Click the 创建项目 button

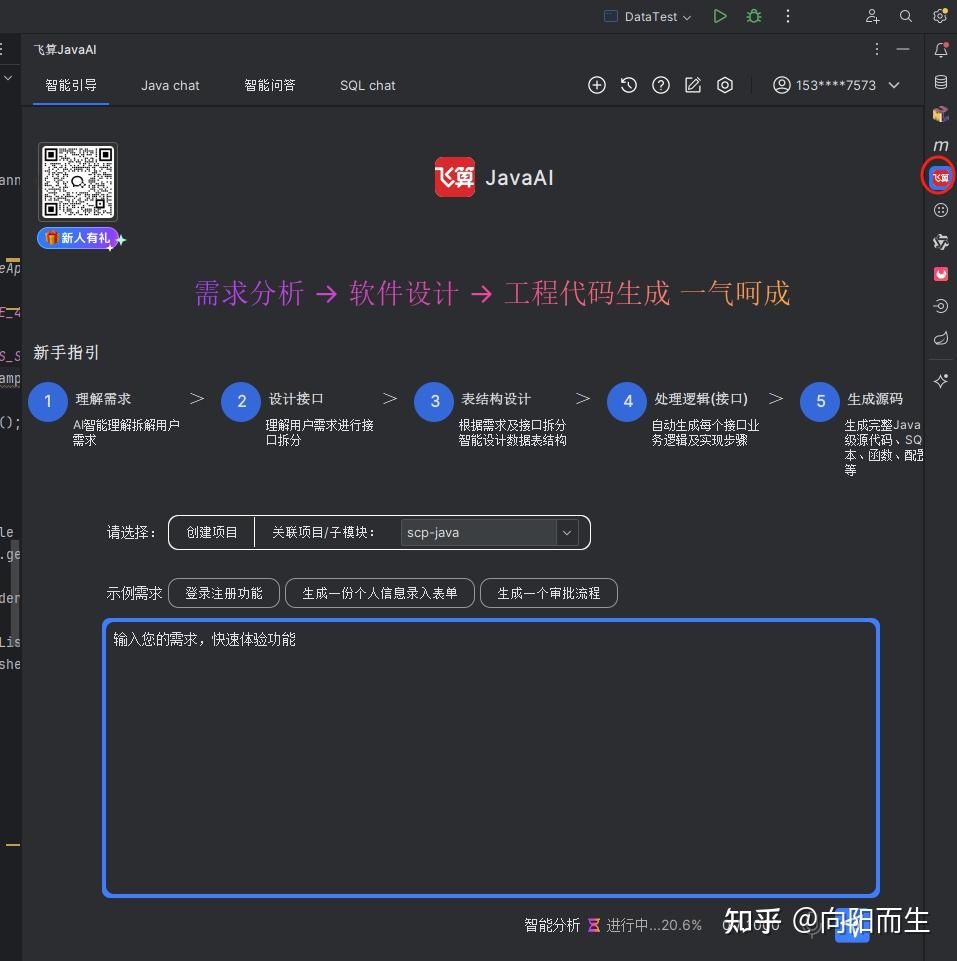pos(210,532)
